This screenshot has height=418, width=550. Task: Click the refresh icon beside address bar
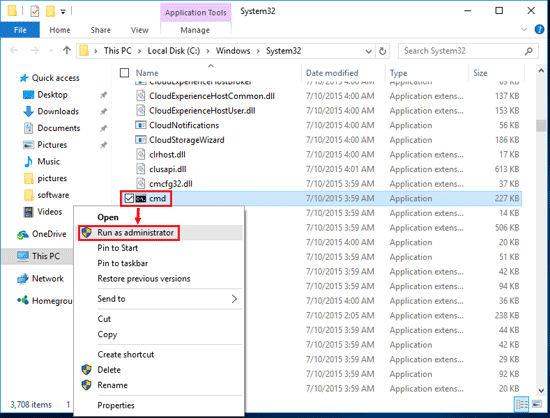382,51
